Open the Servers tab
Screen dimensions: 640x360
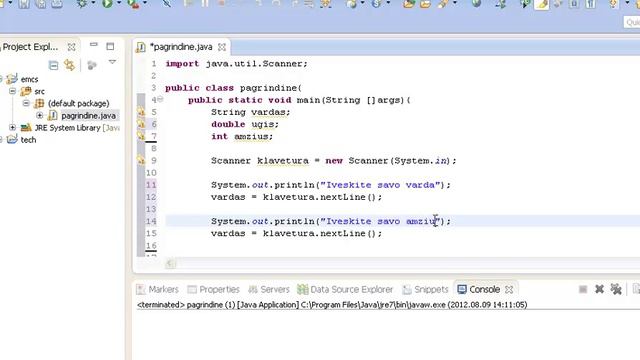pos(269,289)
